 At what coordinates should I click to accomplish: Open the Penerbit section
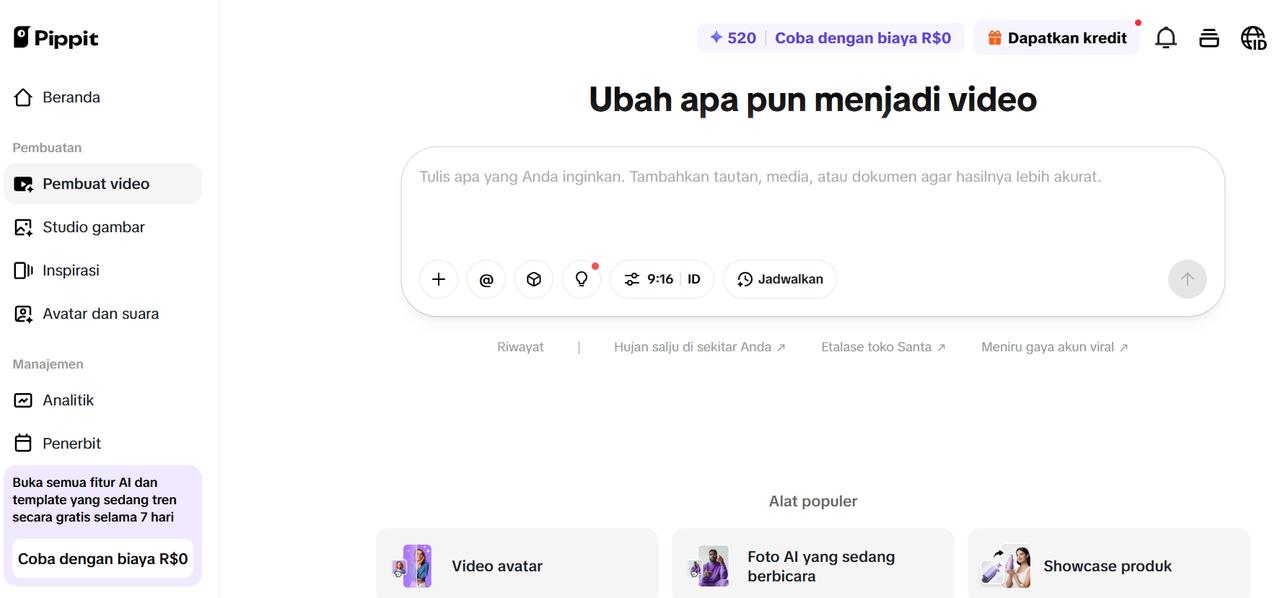[x=71, y=442]
